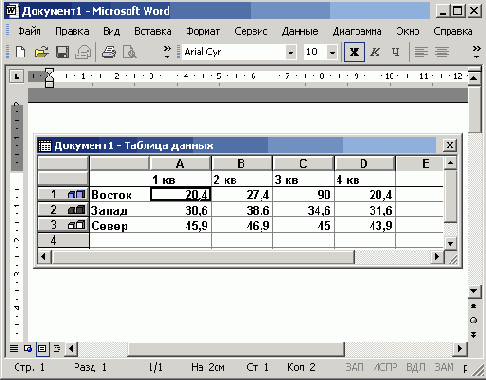Toggle Italic formatting button
This screenshot has width=486, height=380.
click(375, 52)
